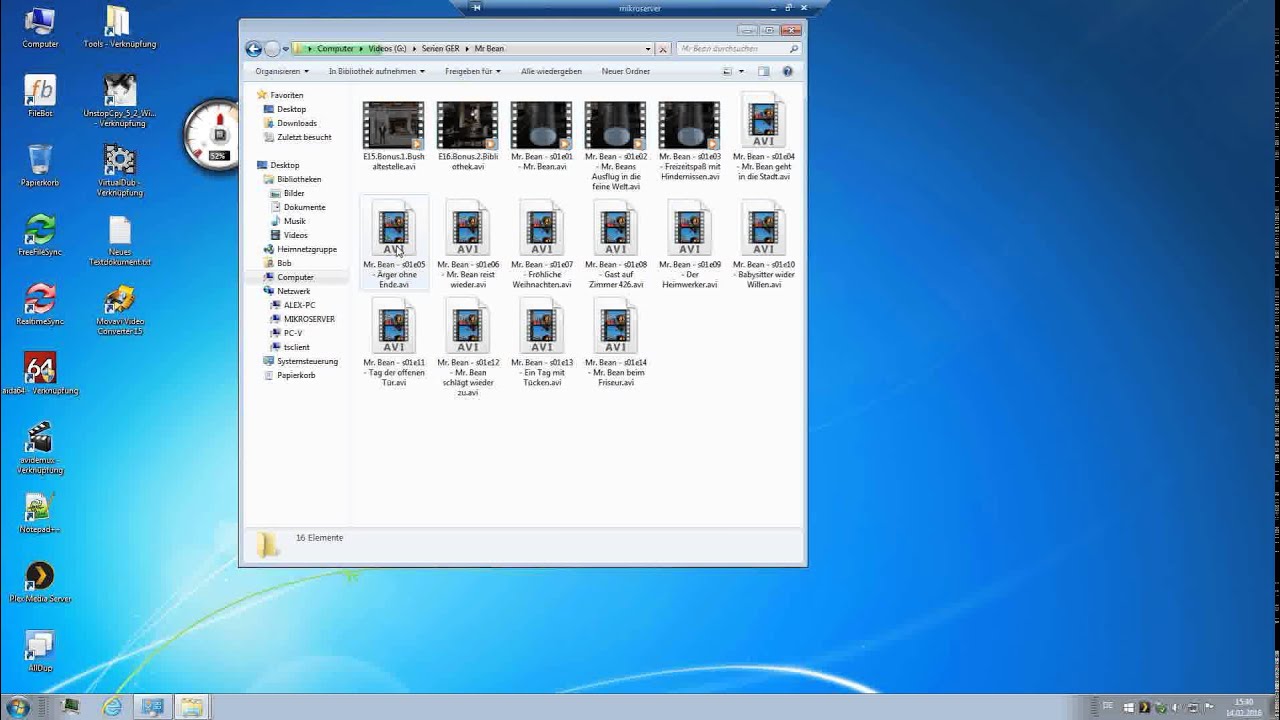Click 'Serien GER' in the address breadcrumb

(x=441, y=48)
